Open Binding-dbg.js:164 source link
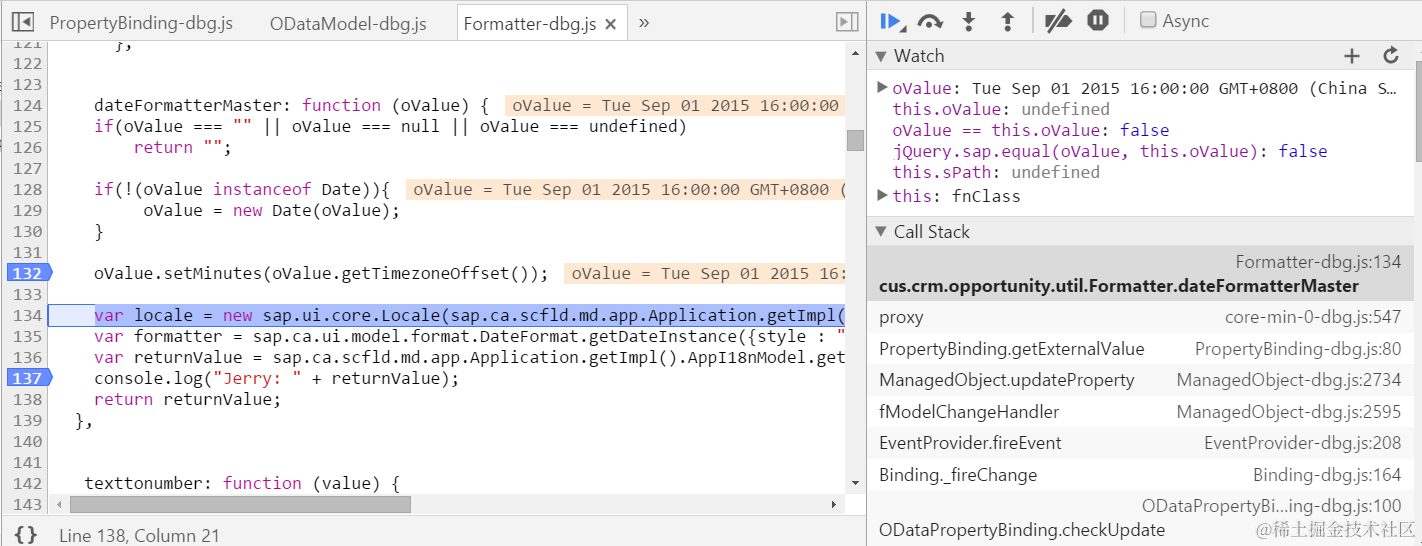Screen dimensions: 1422x546 (1327, 475)
